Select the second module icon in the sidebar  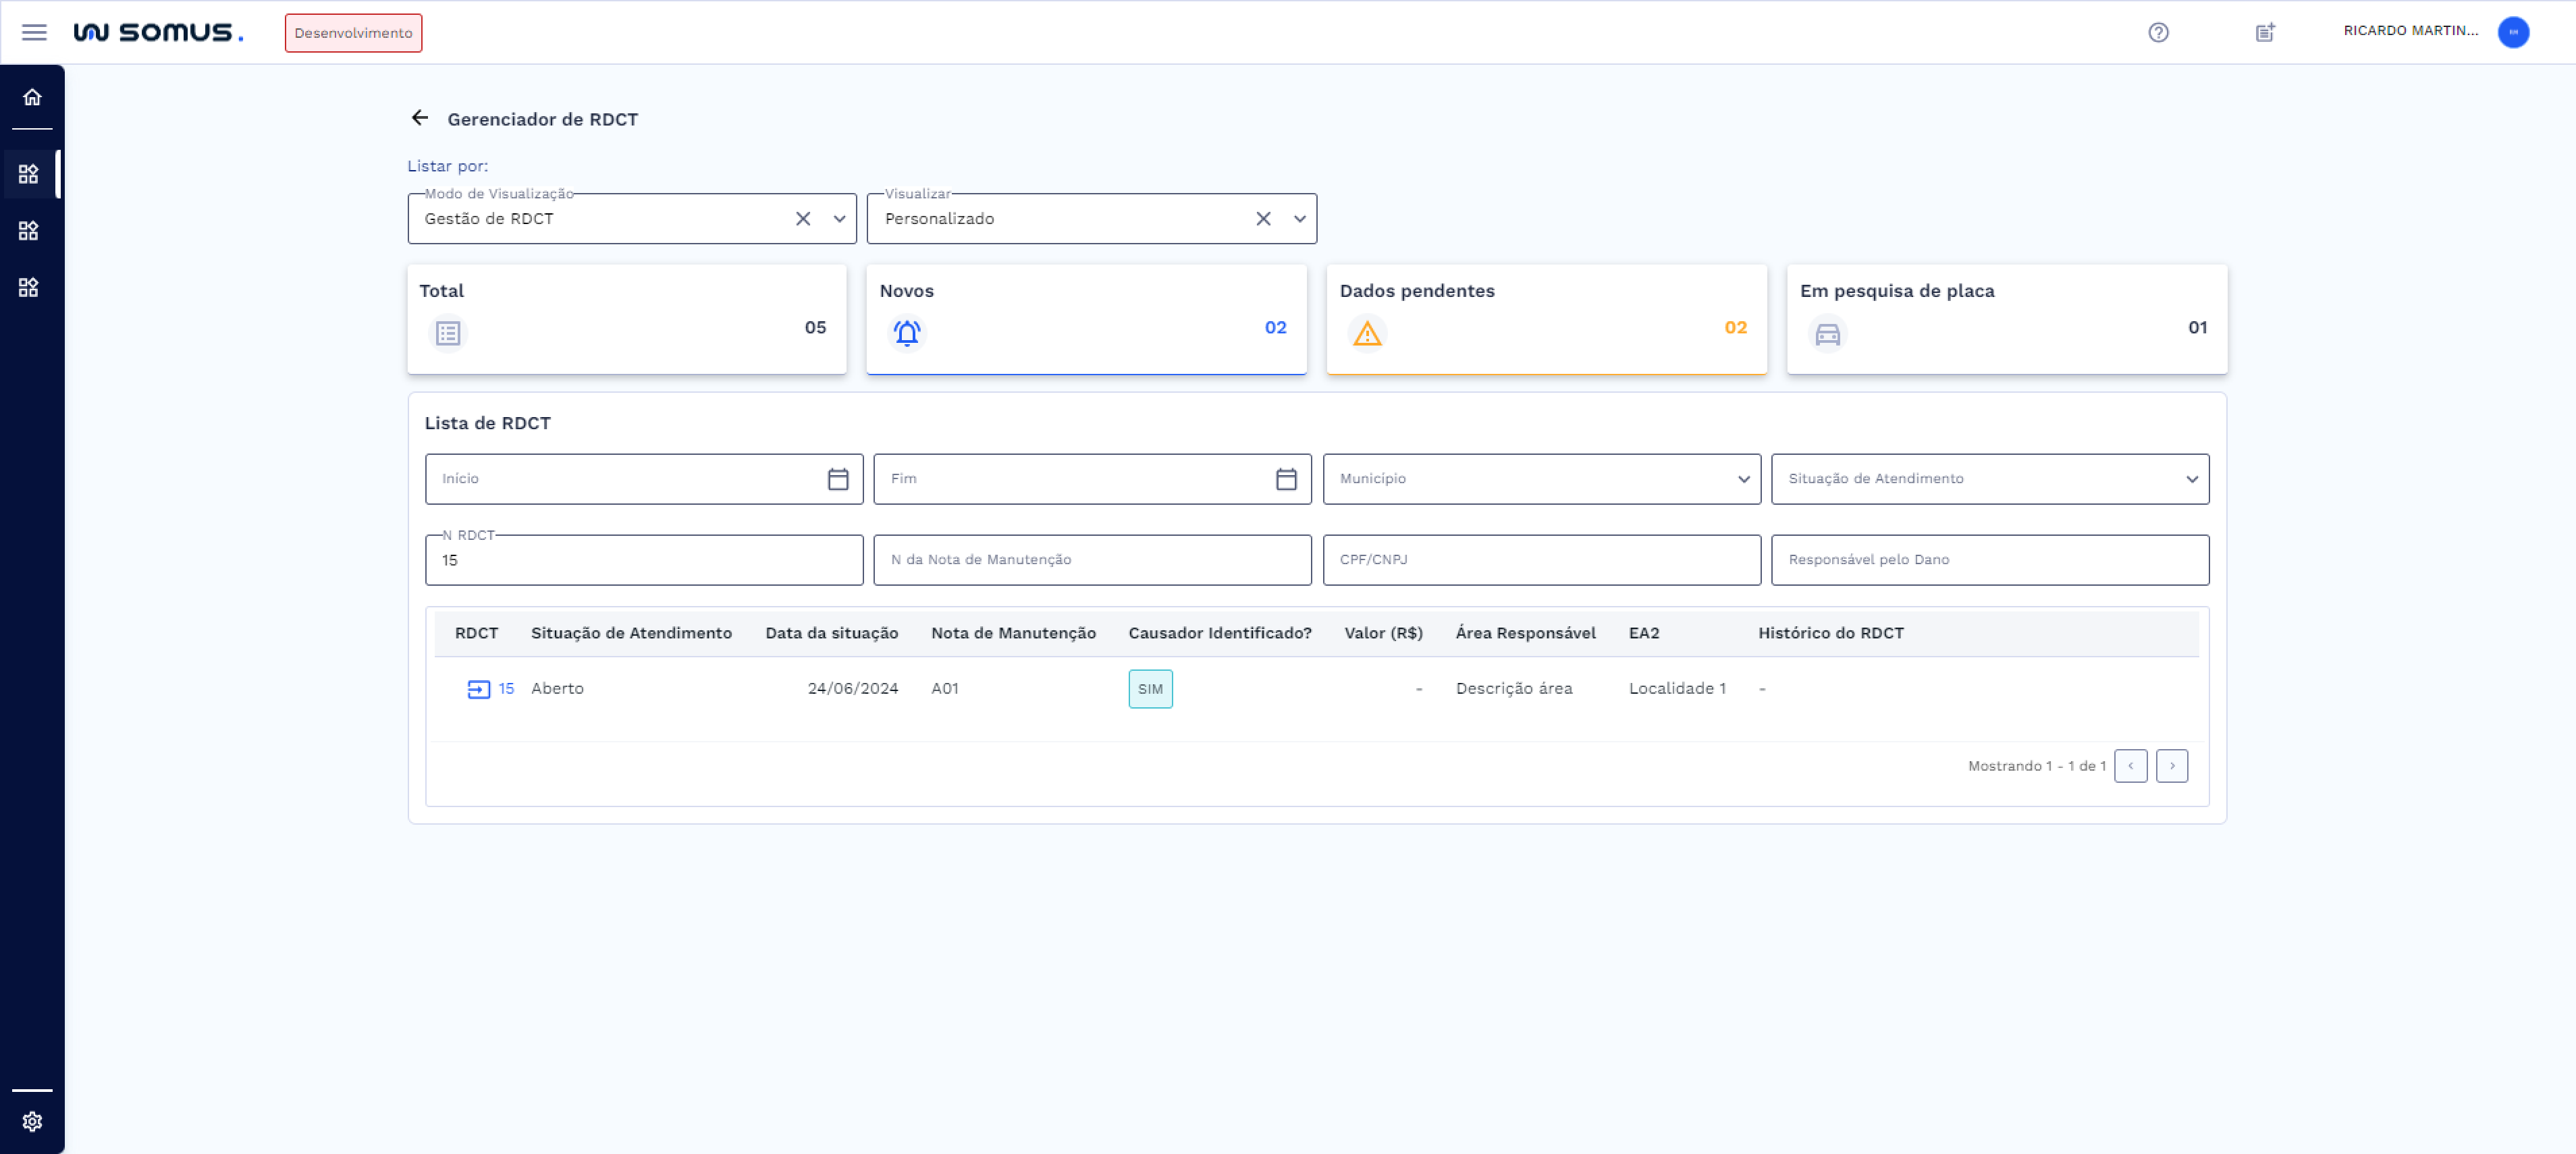click(x=31, y=230)
